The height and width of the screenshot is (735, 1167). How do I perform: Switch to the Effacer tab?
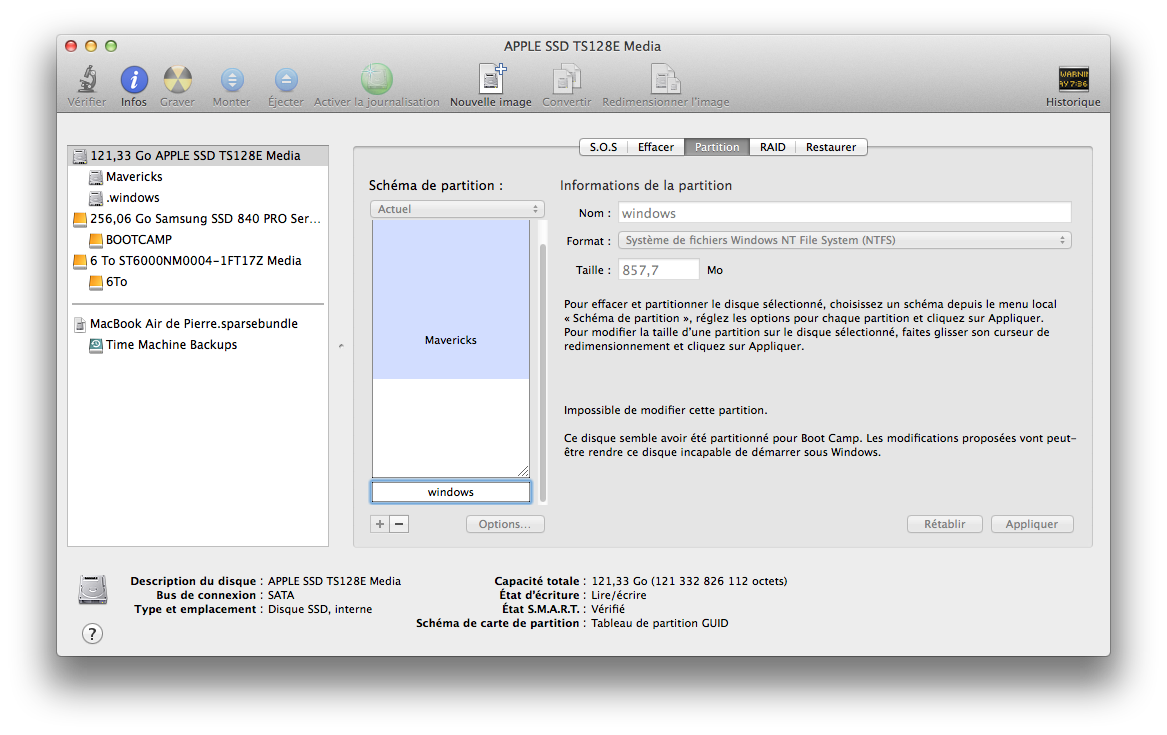pyautogui.click(x=656, y=147)
